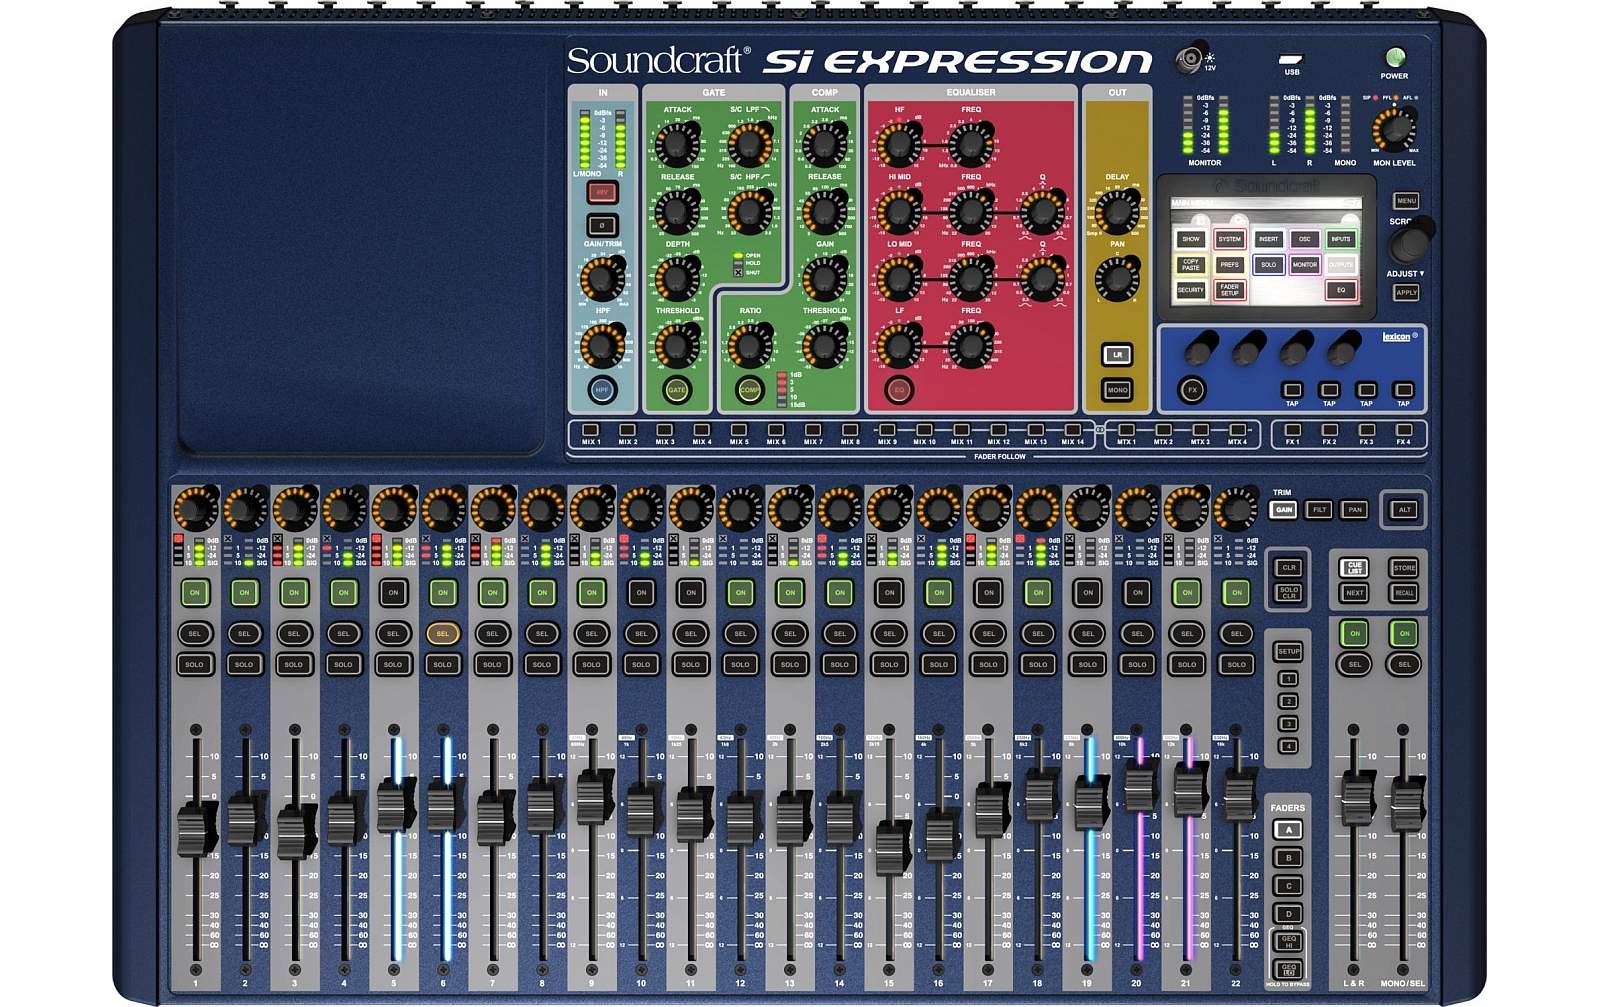Turn on channel 5 with its ON button

coord(393,592)
